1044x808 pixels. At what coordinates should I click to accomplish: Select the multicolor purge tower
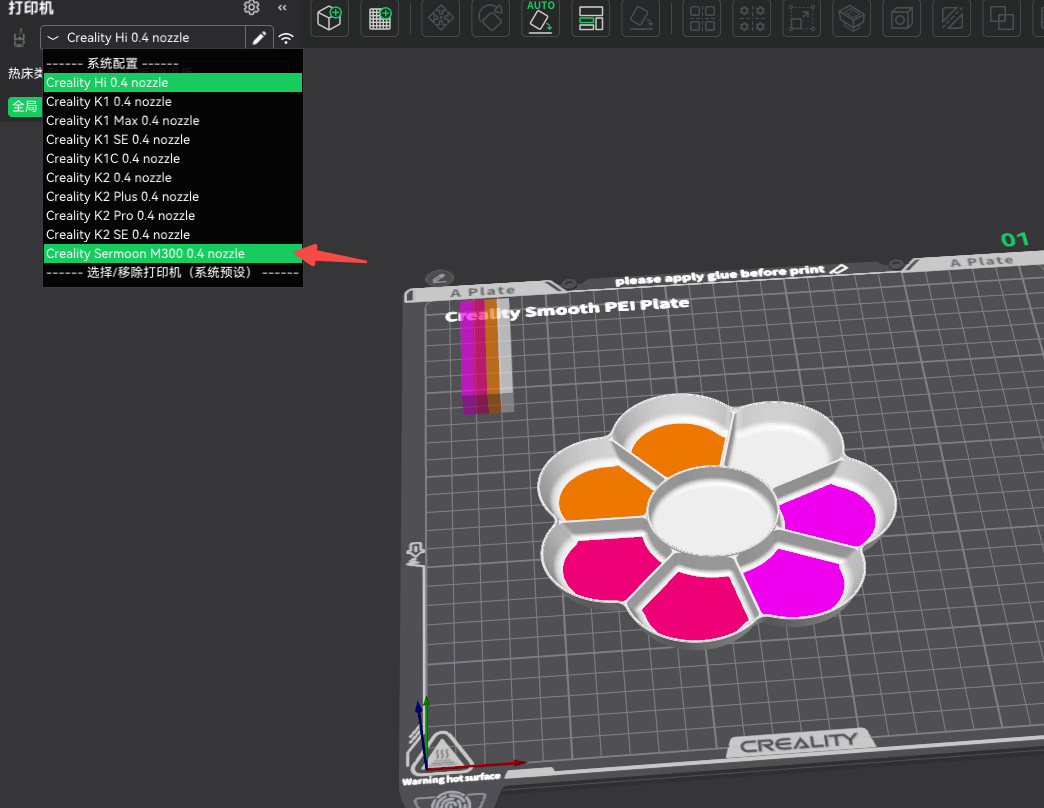pos(486,356)
